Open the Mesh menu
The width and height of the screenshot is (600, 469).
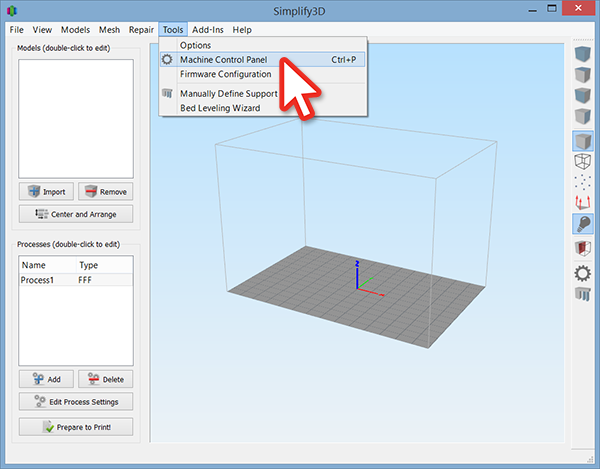pos(109,29)
